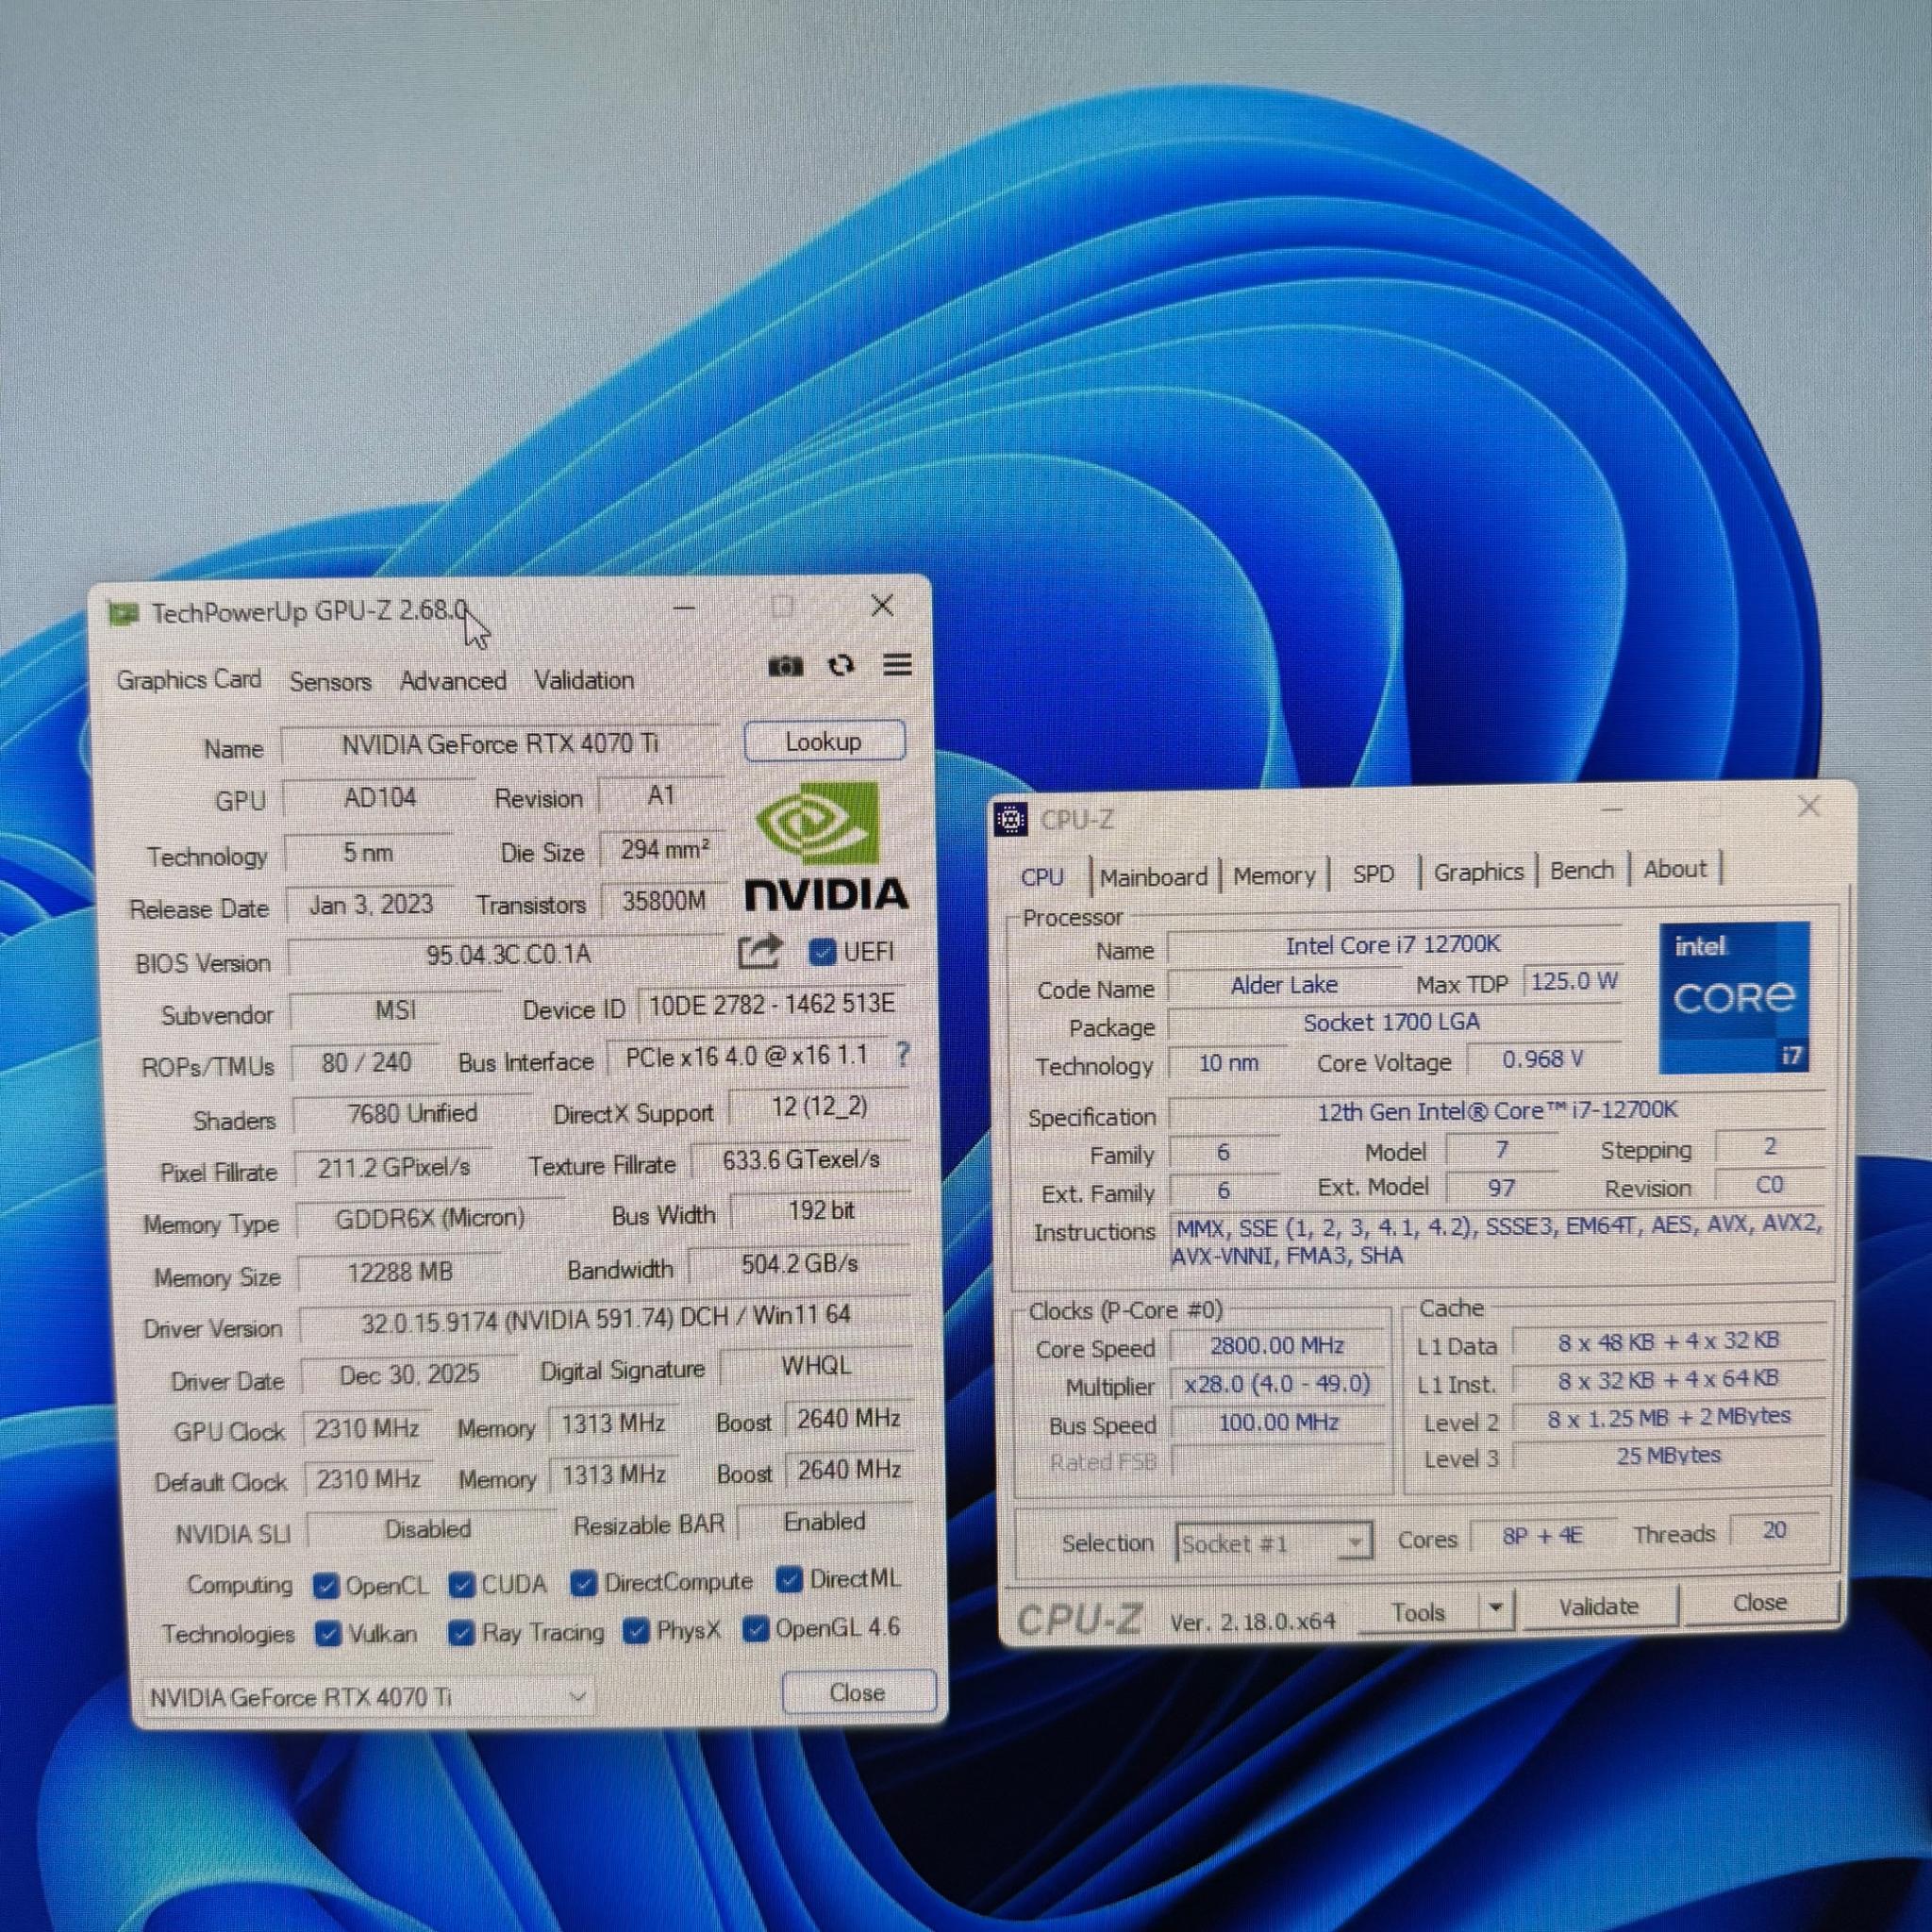Open the GPU-Z hamburger menu
The image size is (1932, 1932).
[x=898, y=664]
